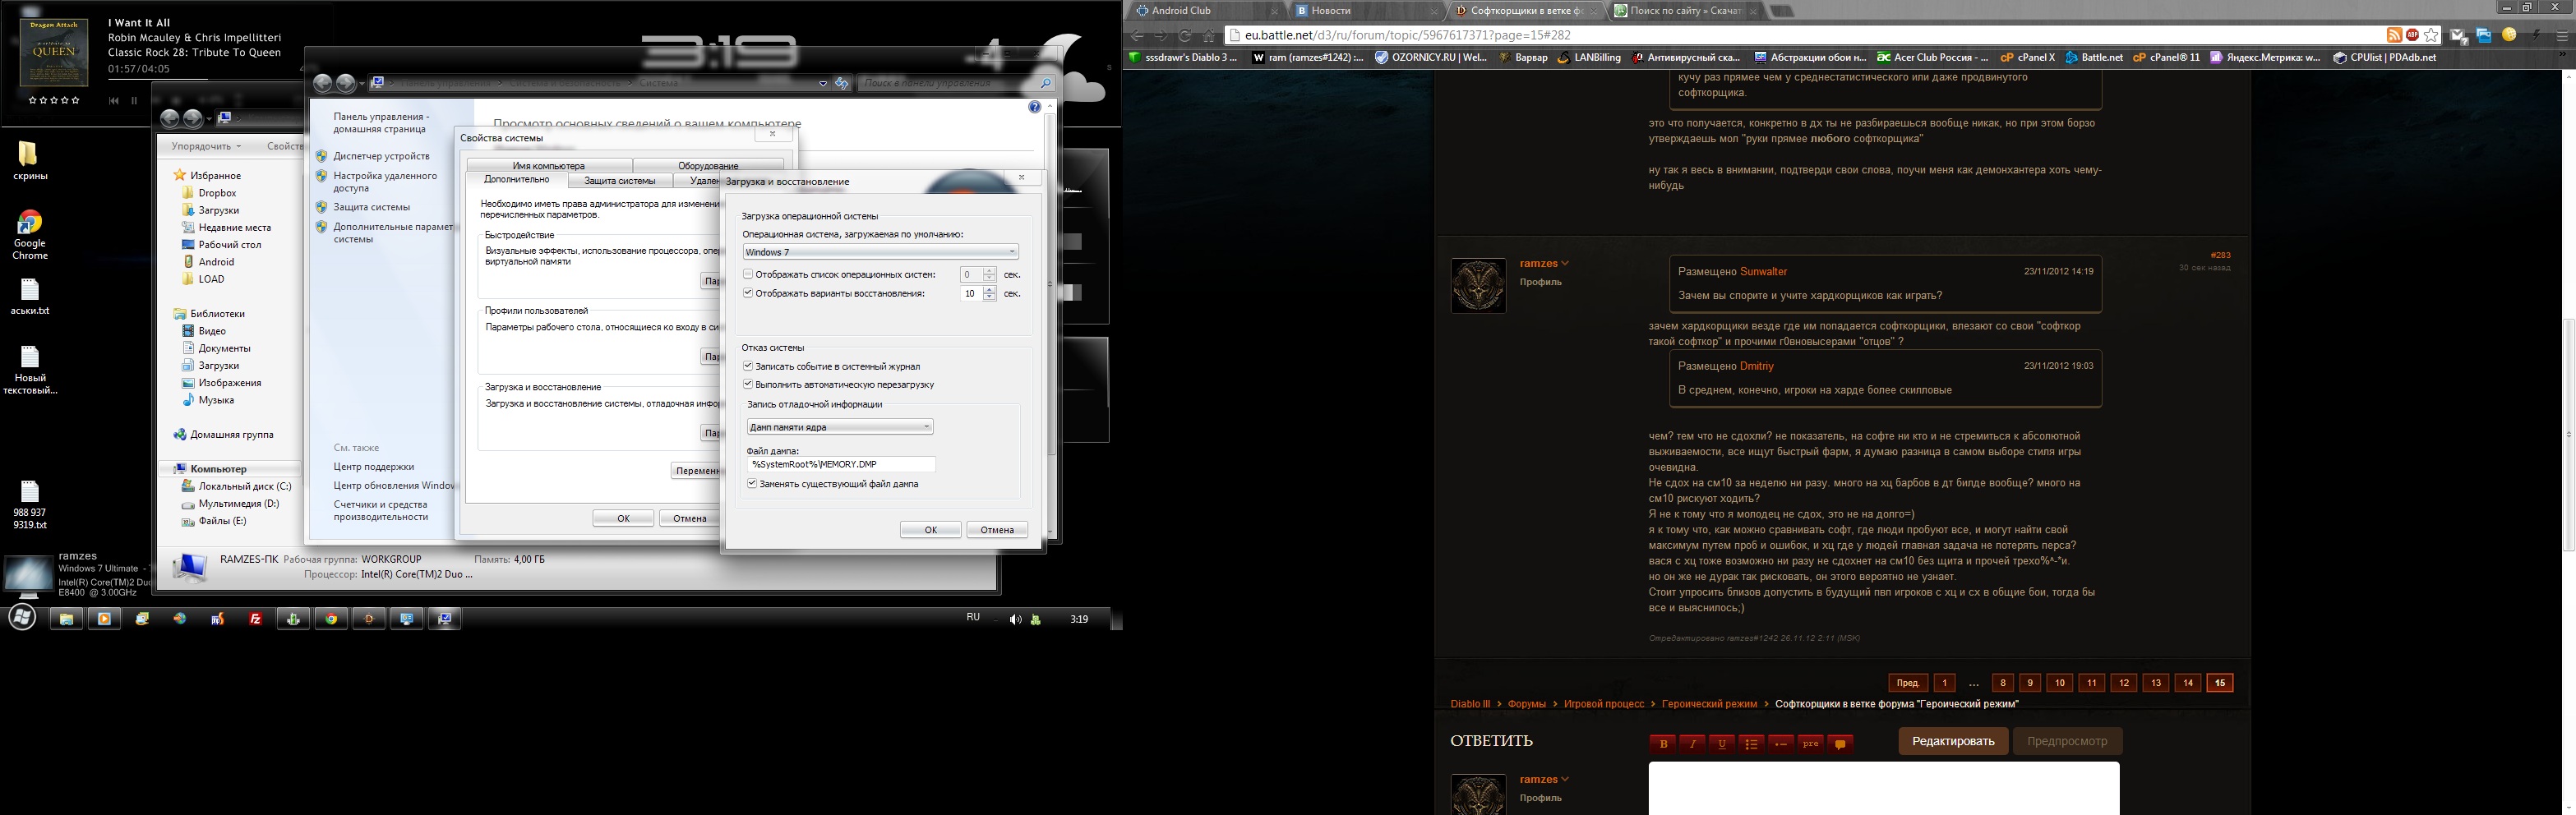Click the previous track control in music widget

114,101
